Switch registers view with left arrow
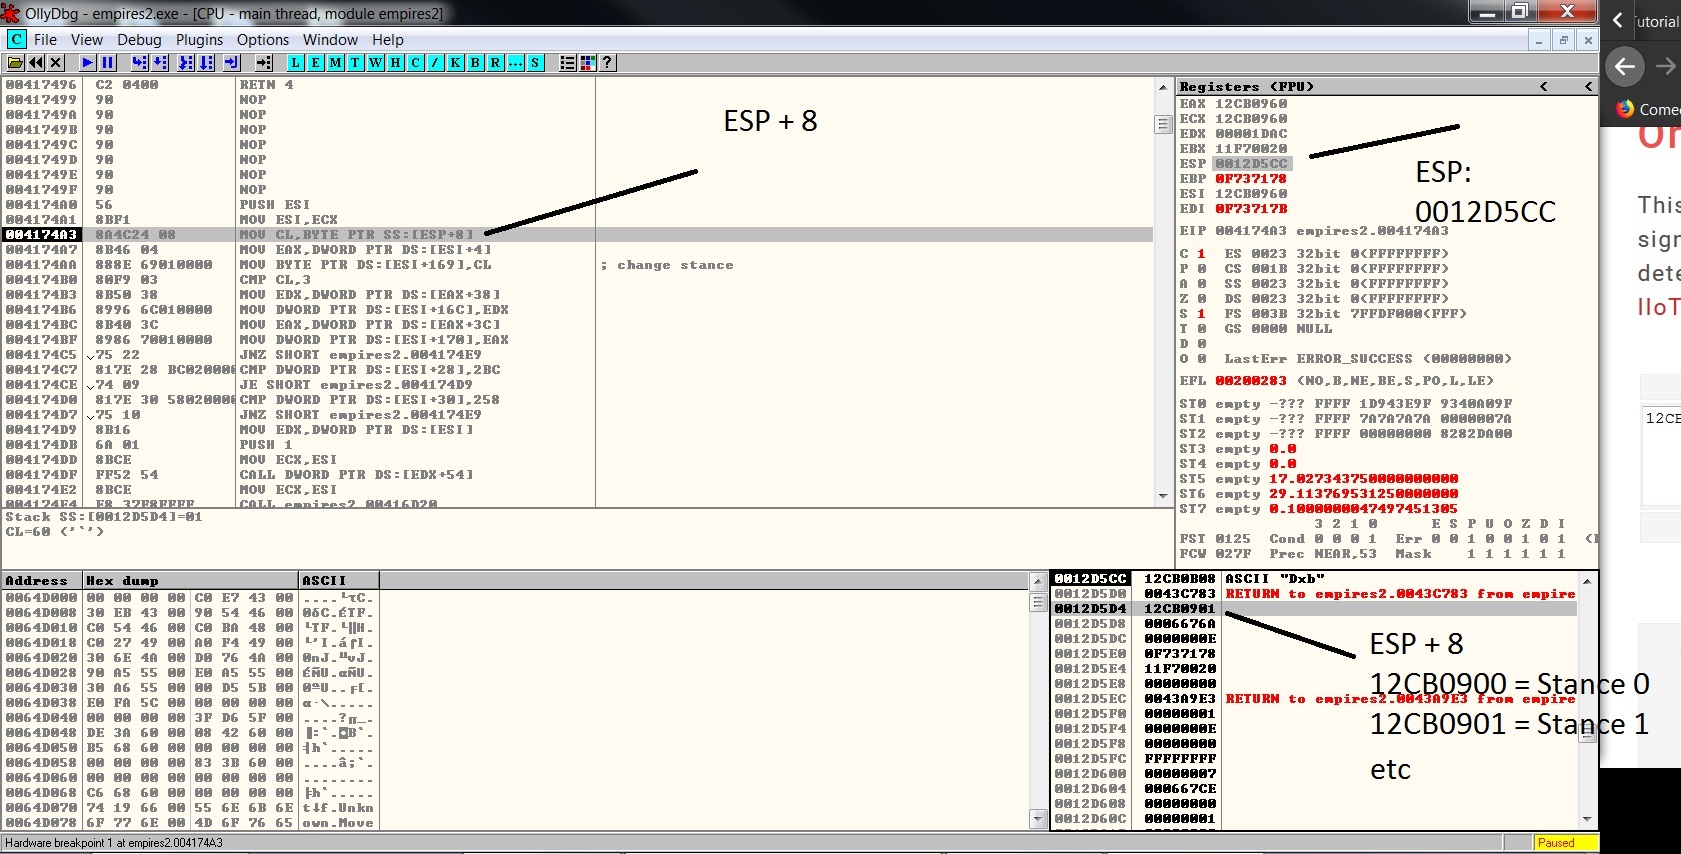 click(1543, 87)
